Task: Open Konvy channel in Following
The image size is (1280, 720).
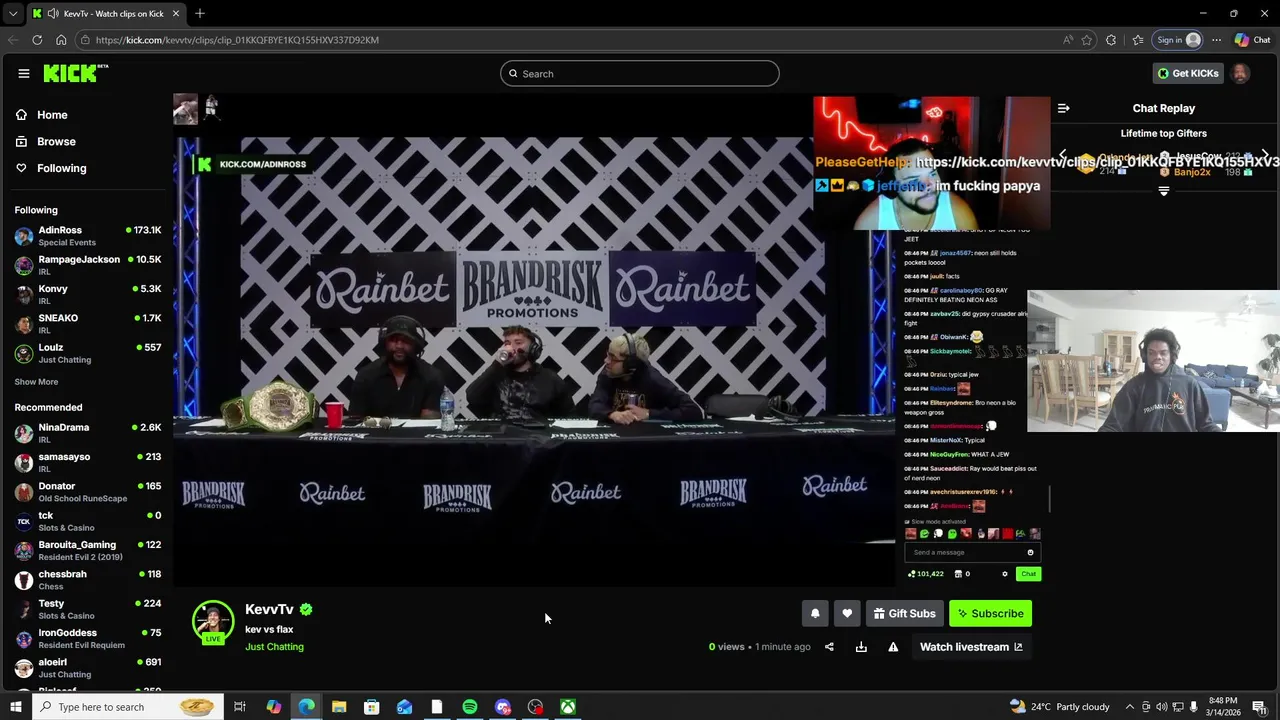Action: 88,294
